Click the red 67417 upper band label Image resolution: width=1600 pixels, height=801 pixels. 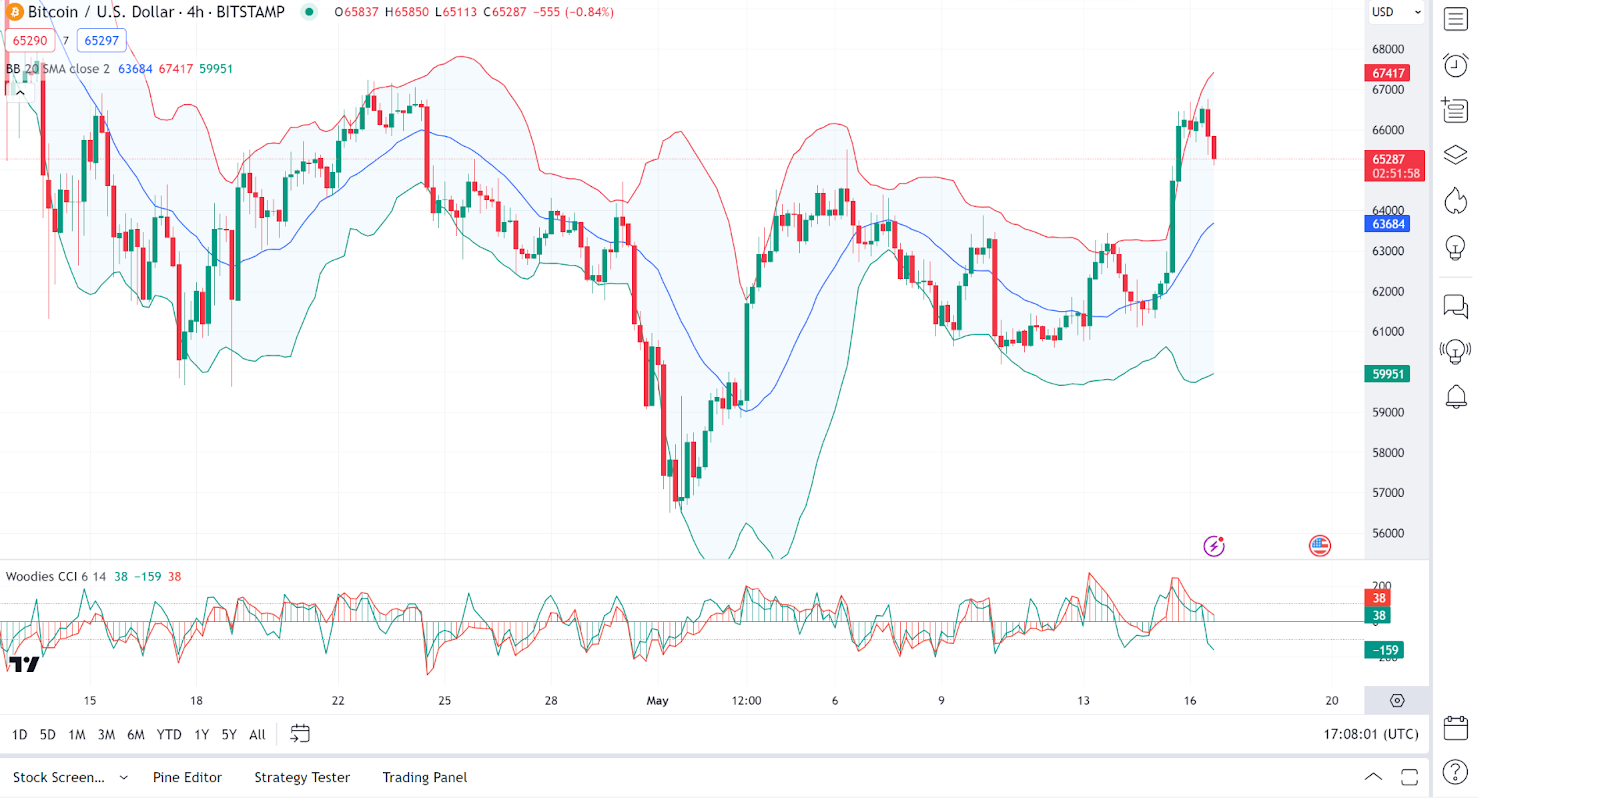point(1388,73)
